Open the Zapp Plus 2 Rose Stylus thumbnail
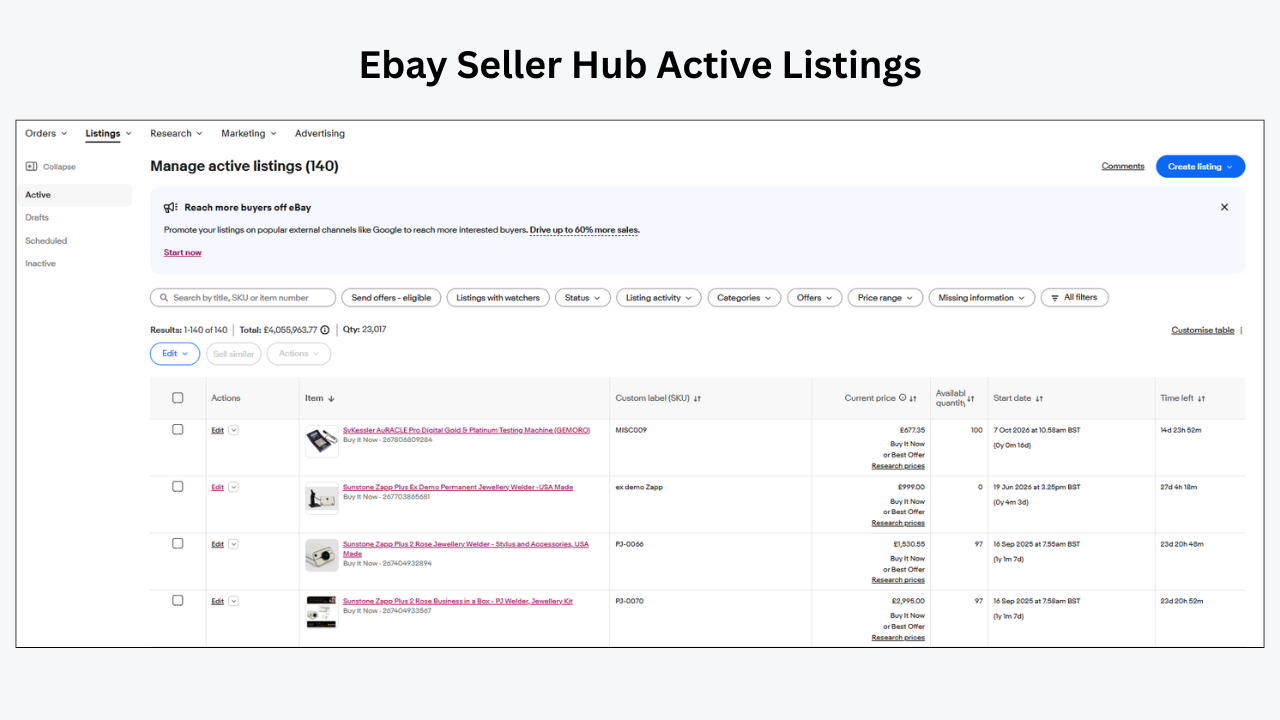Image resolution: width=1280 pixels, height=720 pixels. pos(322,555)
